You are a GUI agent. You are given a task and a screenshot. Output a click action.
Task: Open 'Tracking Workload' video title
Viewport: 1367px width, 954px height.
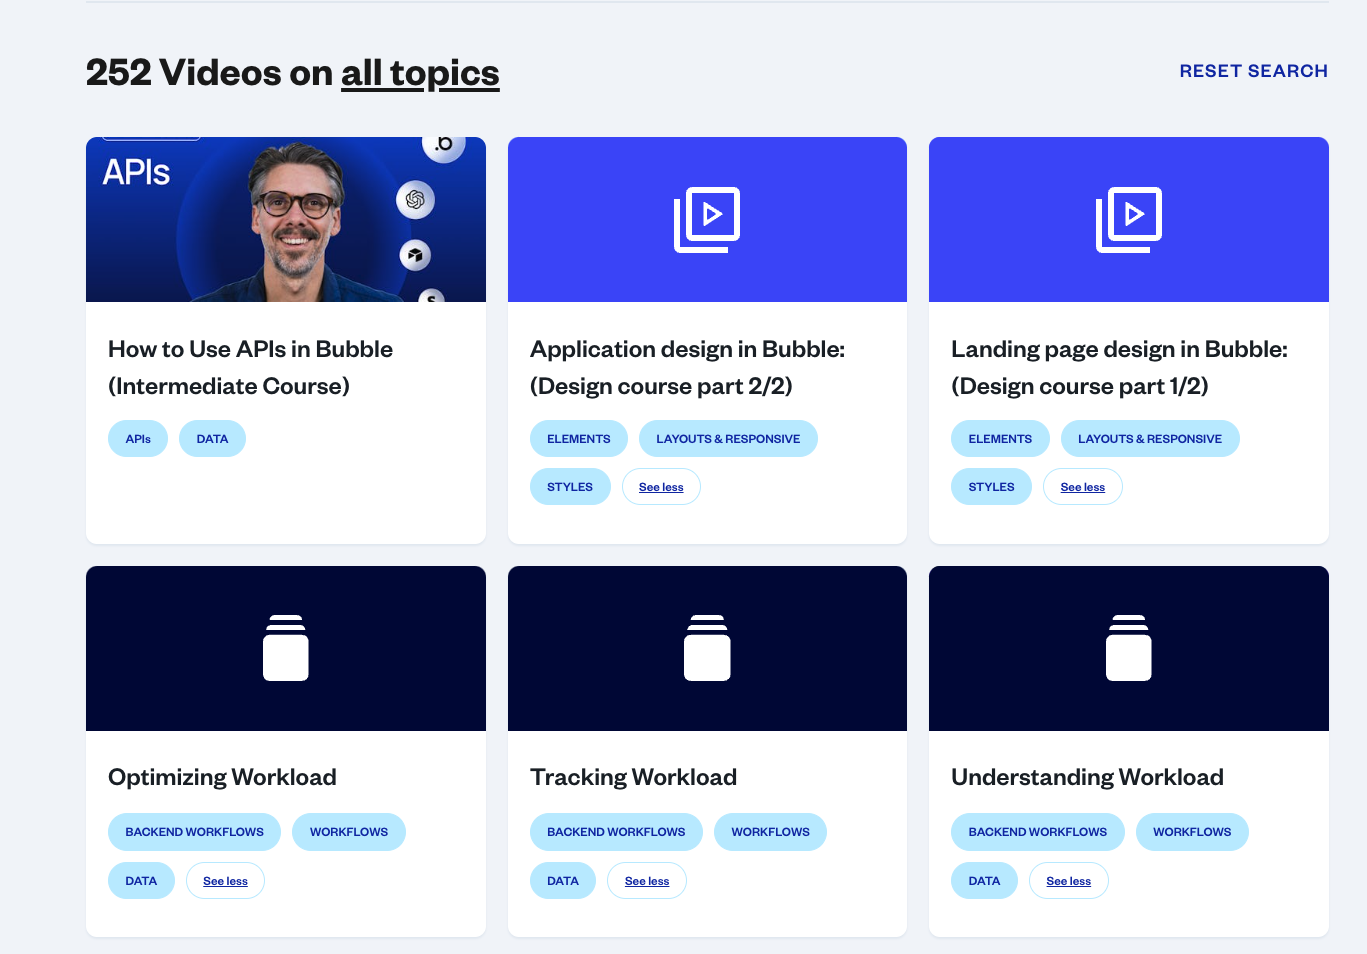click(x=633, y=777)
